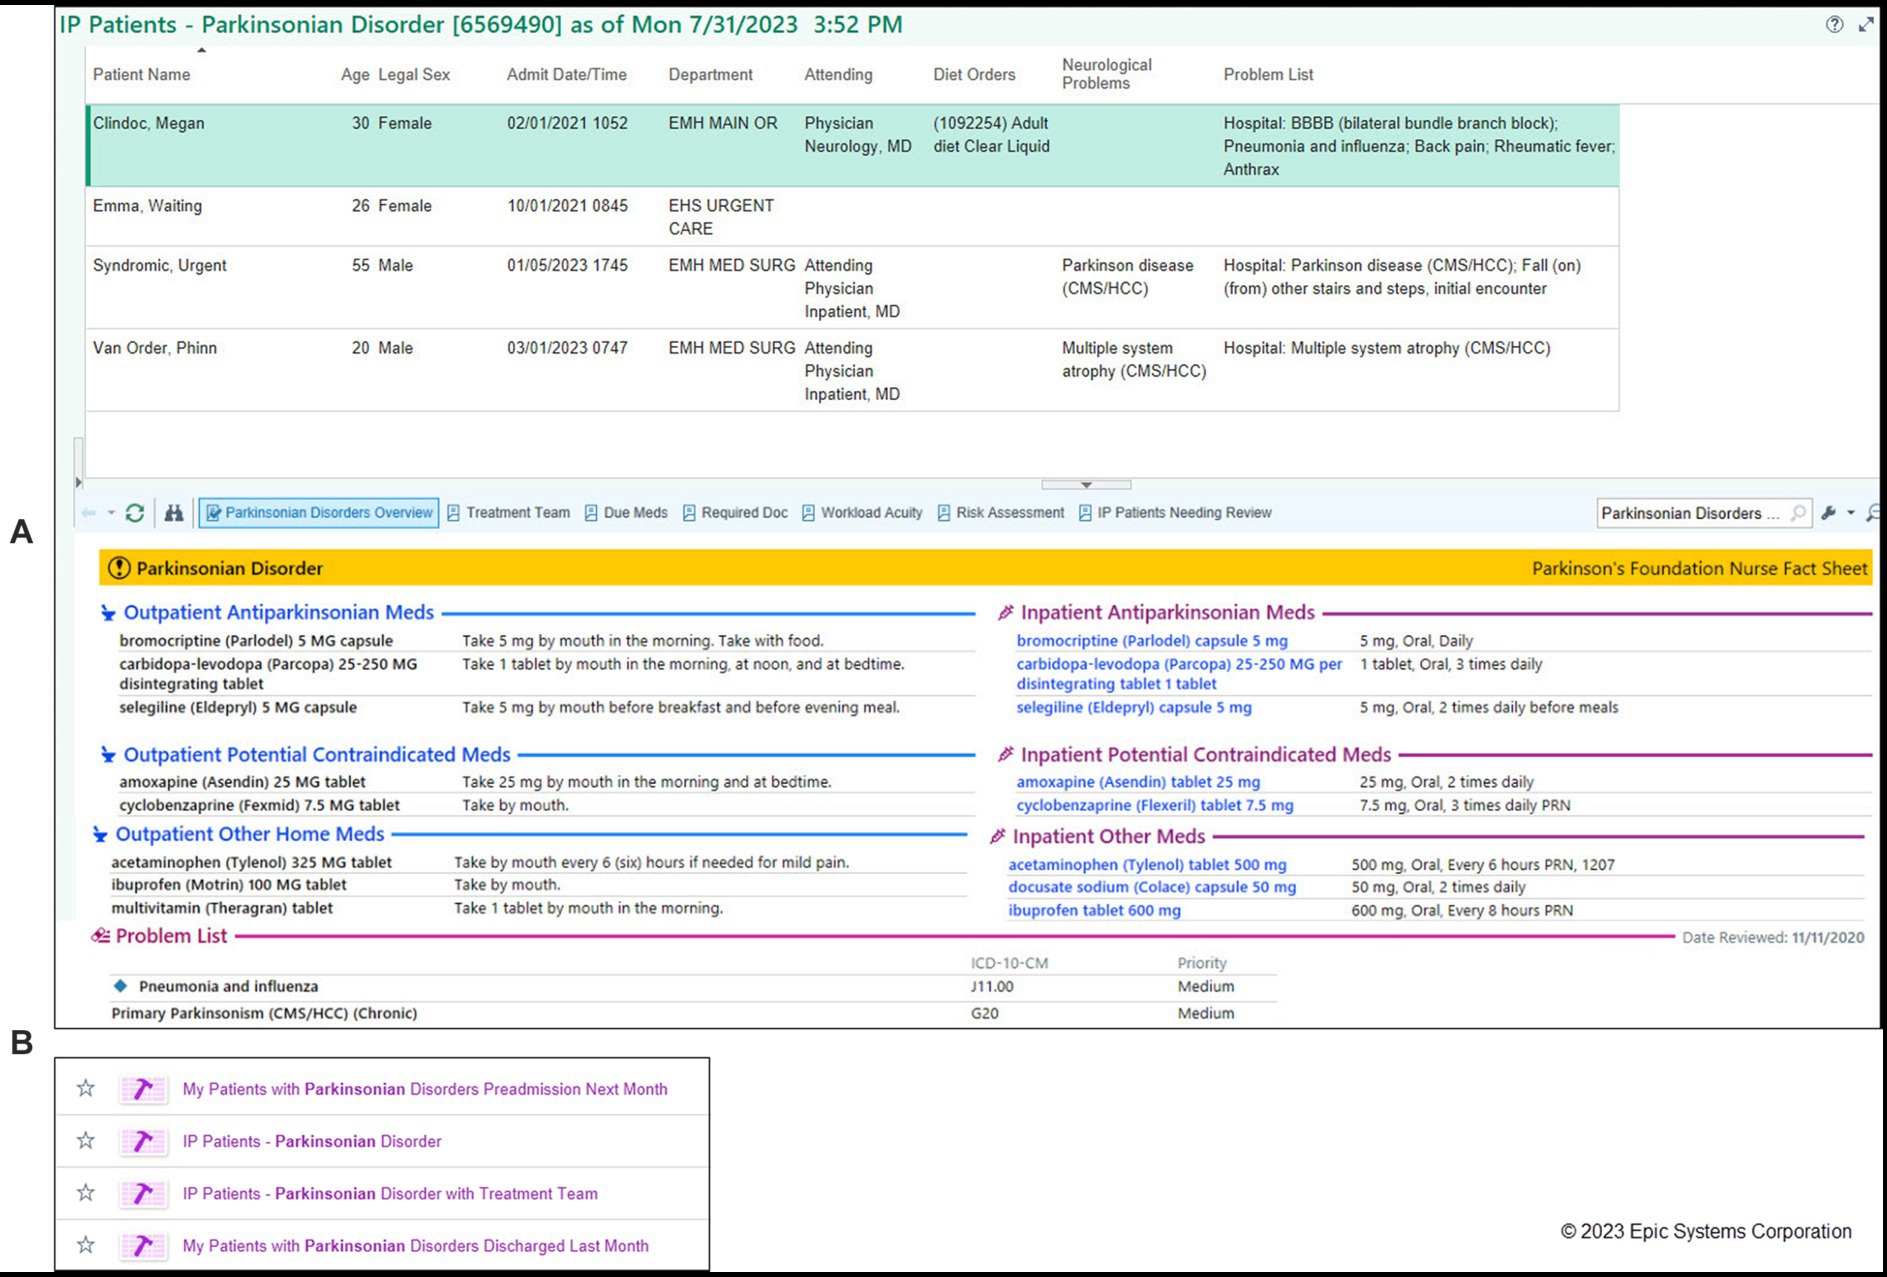Switch to the Treatment Team tab
1887x1277 pixels.
[x=508, y=513]
